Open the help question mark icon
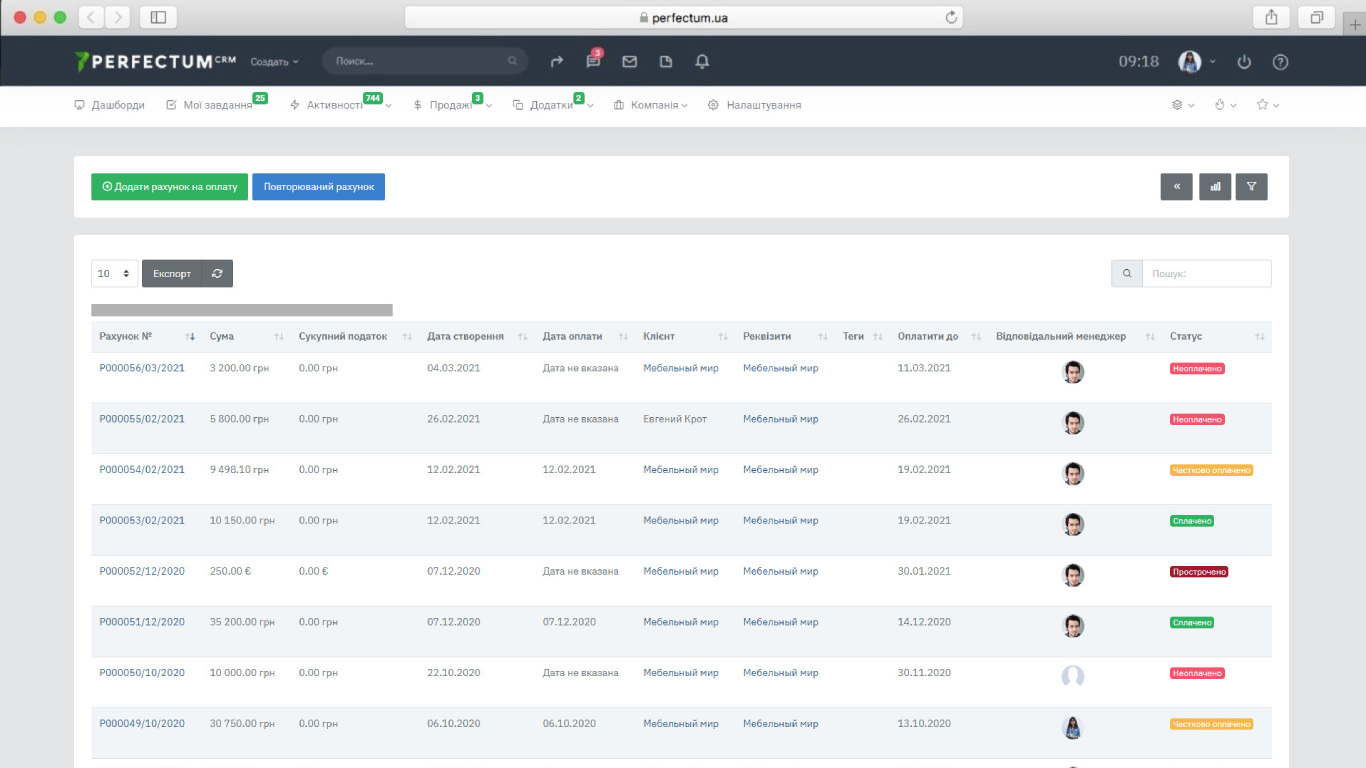 (1280, 62)
